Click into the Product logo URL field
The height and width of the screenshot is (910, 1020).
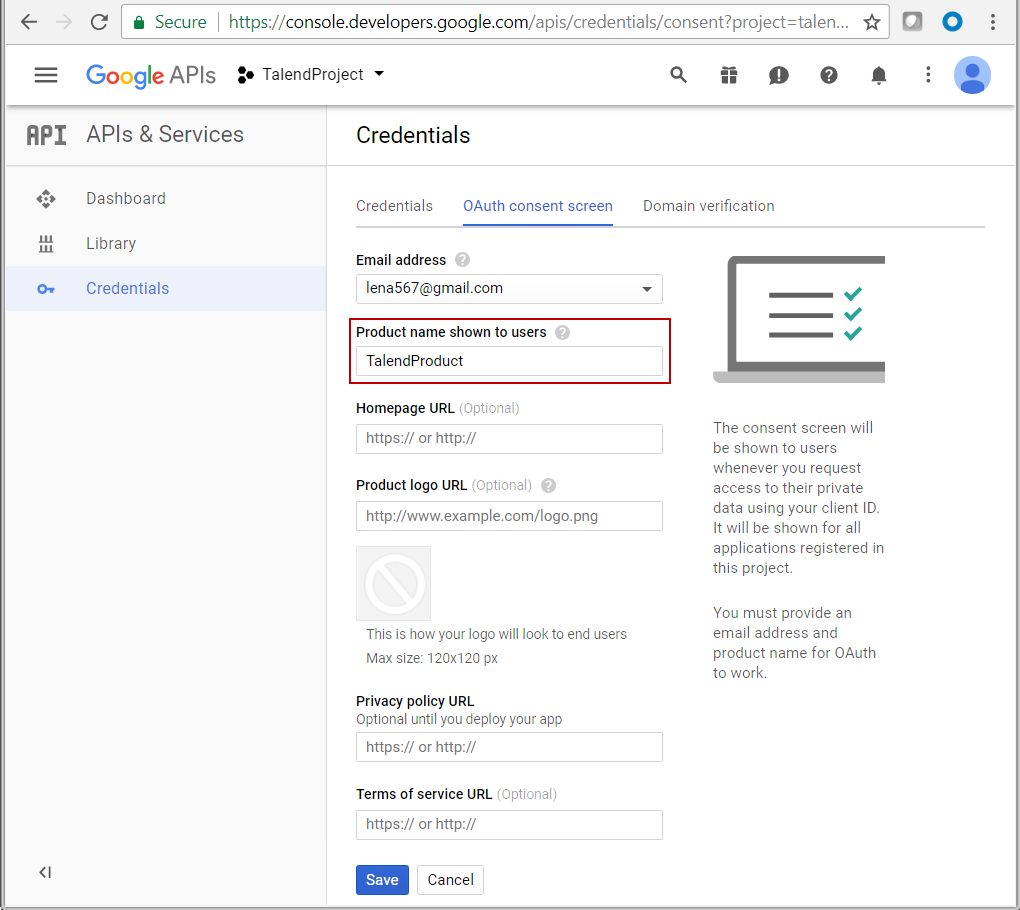(509, 516)
